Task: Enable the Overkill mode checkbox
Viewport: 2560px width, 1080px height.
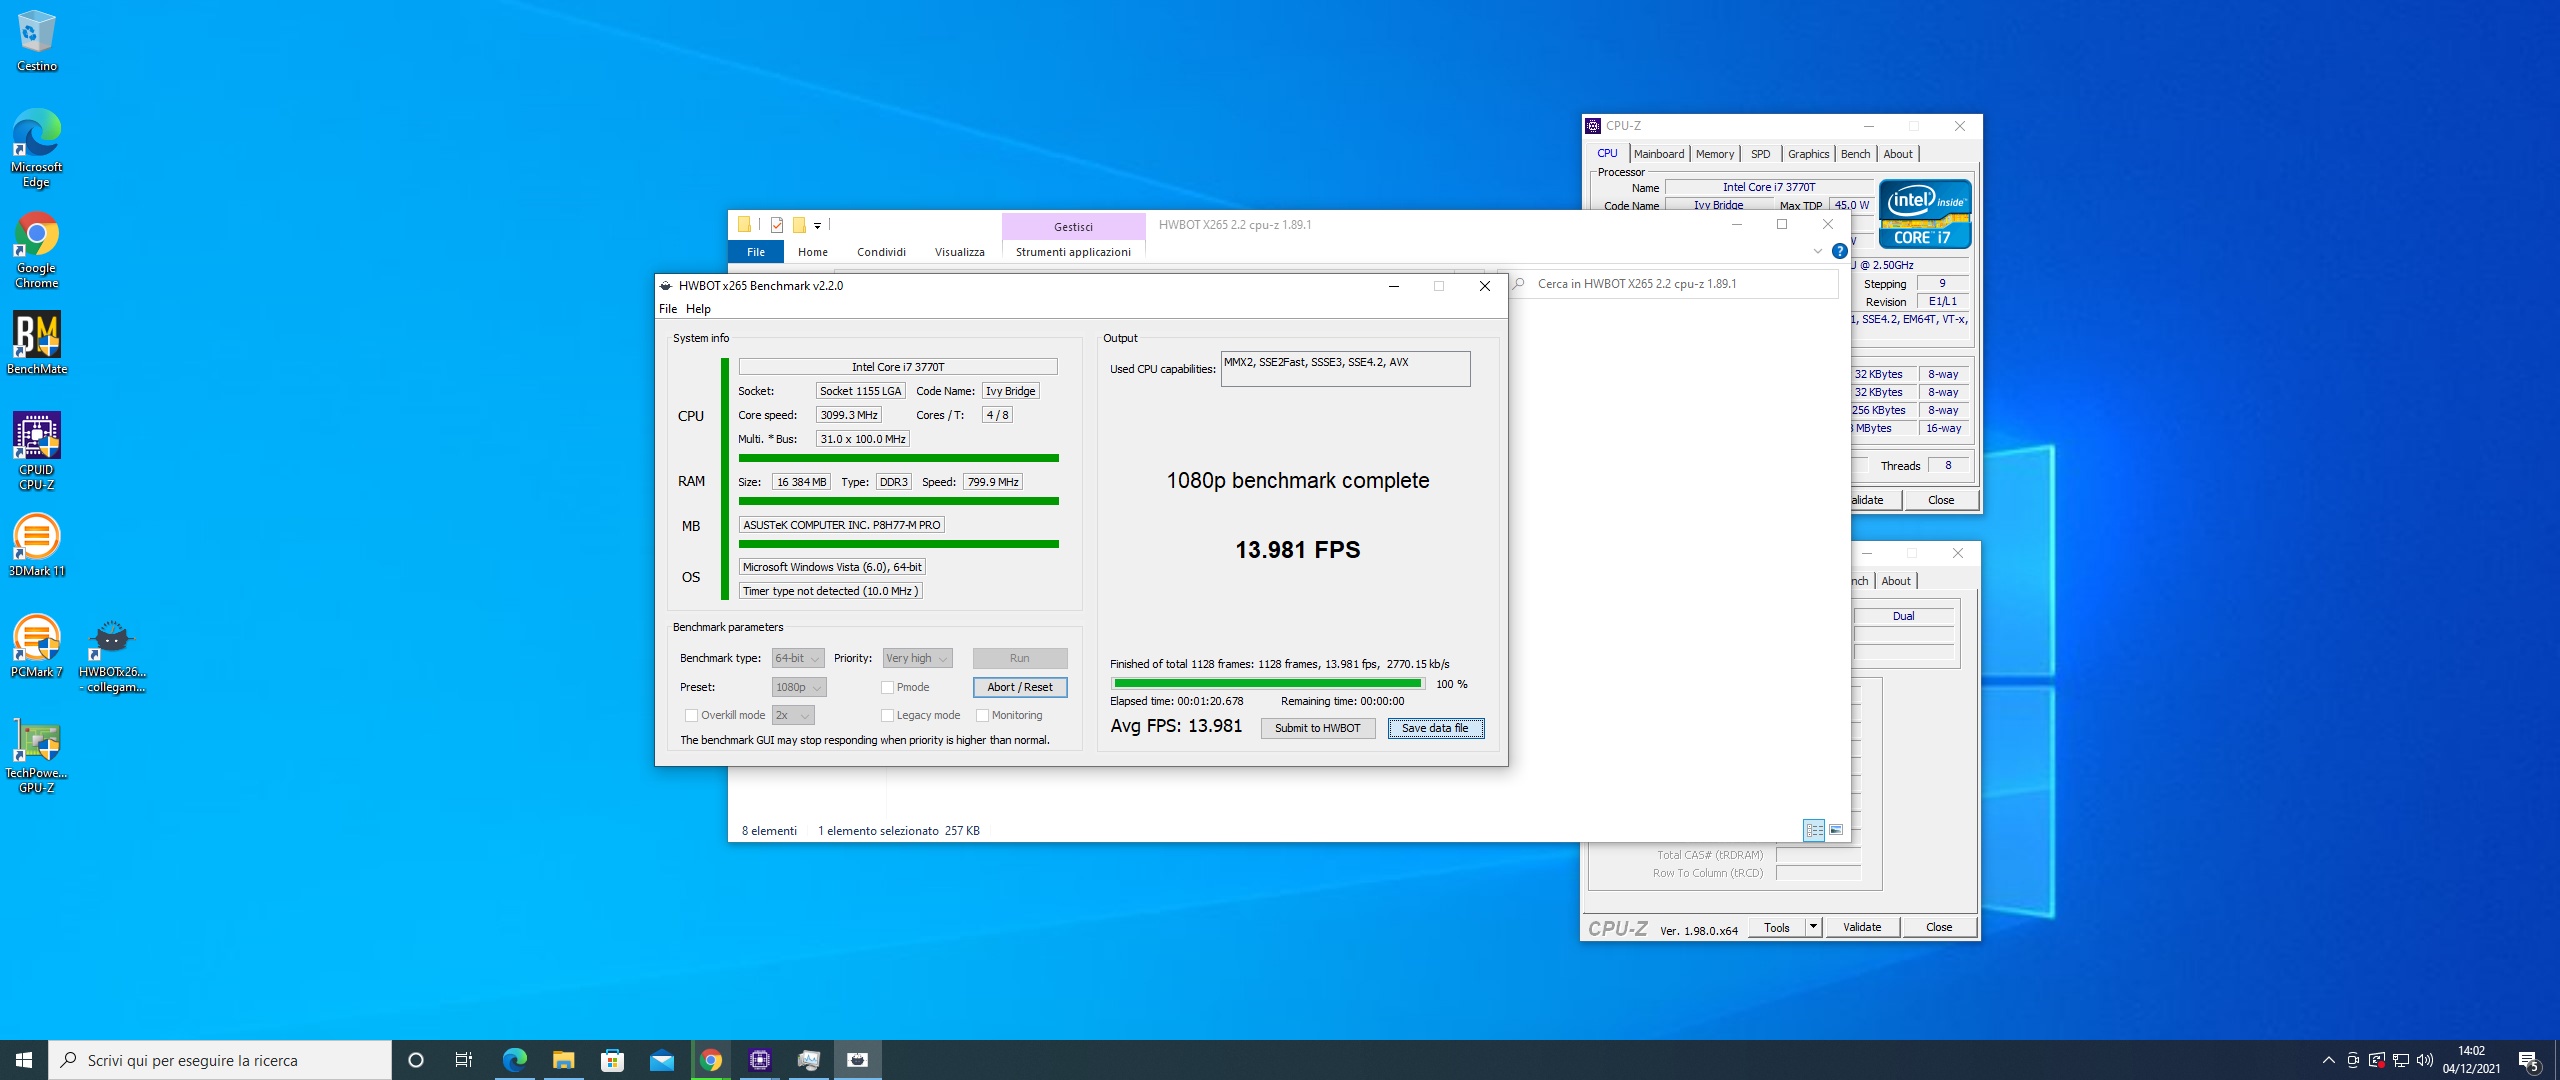Action: (x=691, y=715)
